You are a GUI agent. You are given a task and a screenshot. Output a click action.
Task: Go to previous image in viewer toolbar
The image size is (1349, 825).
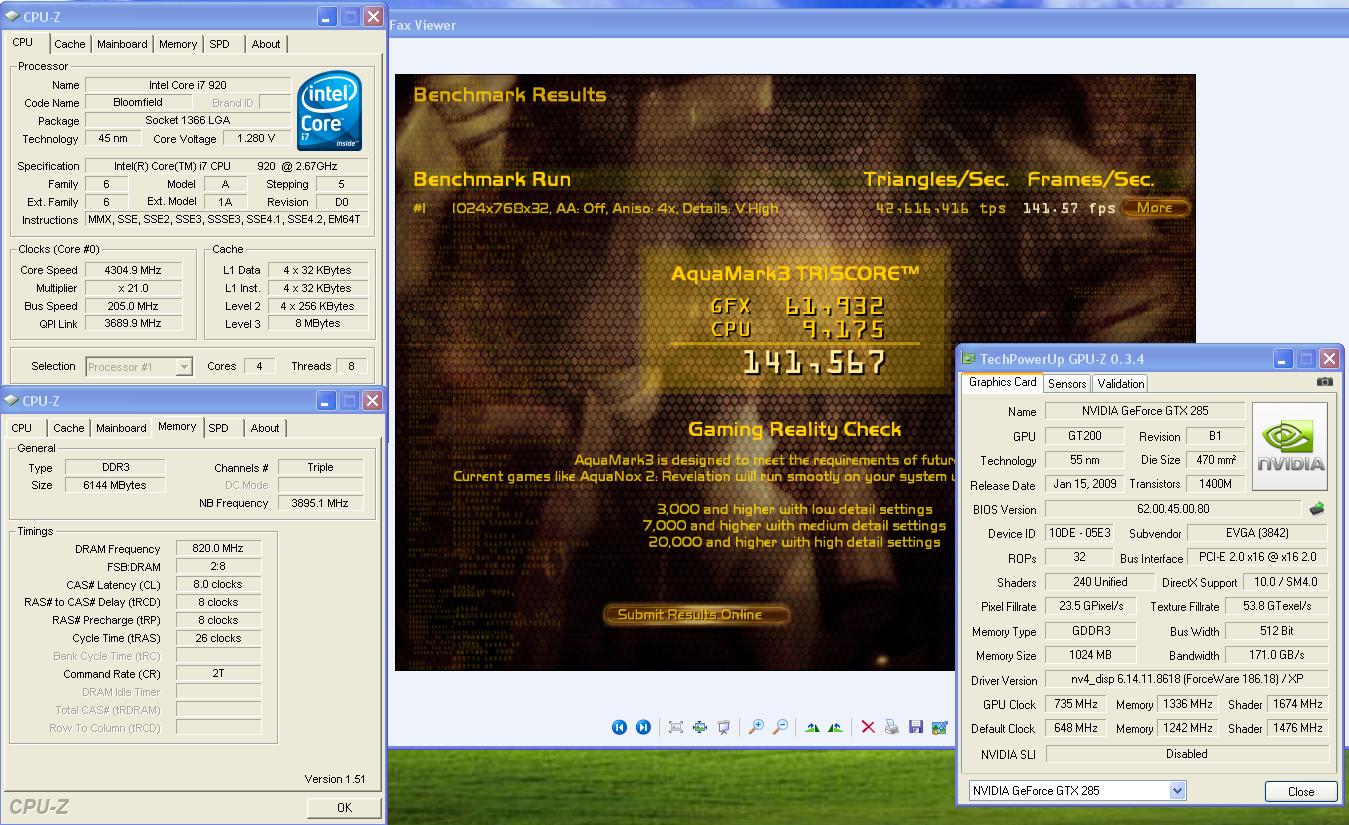coord(619,727)
